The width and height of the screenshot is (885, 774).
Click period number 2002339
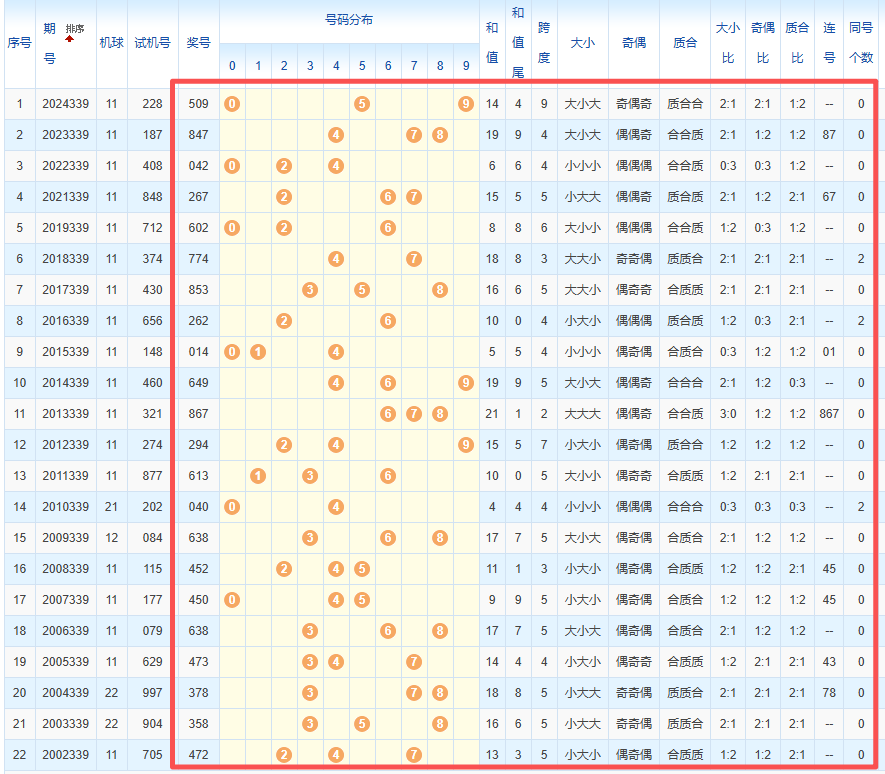pos(65,755)
